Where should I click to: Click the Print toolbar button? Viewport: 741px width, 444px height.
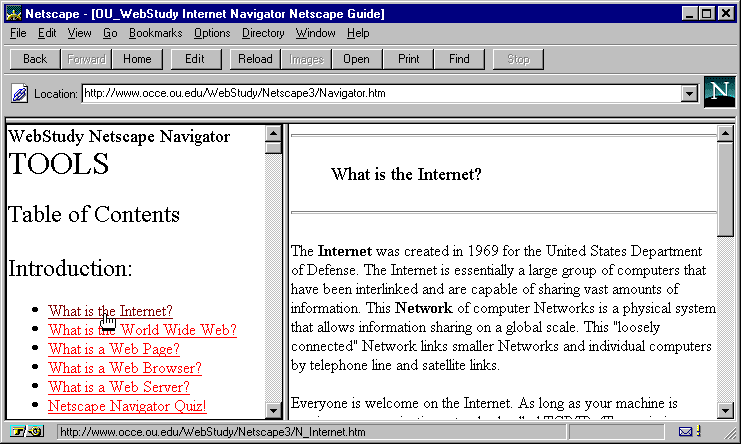pos(408,59)
